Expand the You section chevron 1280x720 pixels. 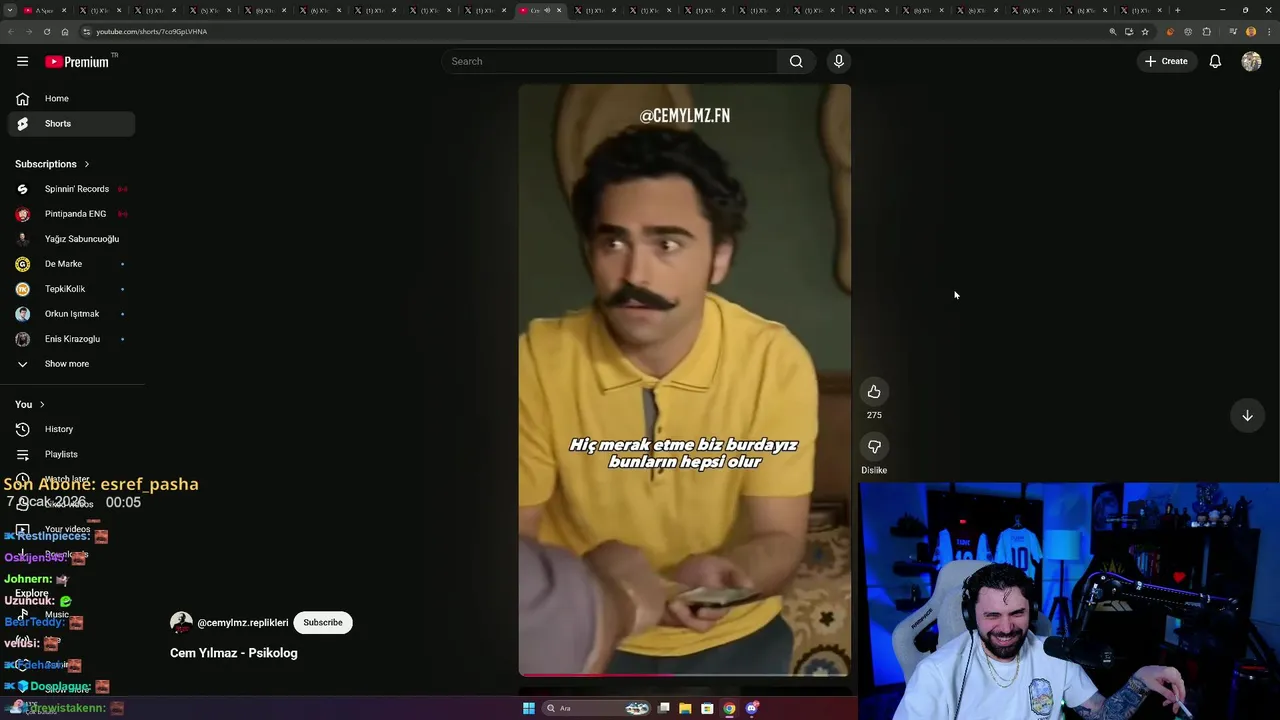tap(42, 404)
